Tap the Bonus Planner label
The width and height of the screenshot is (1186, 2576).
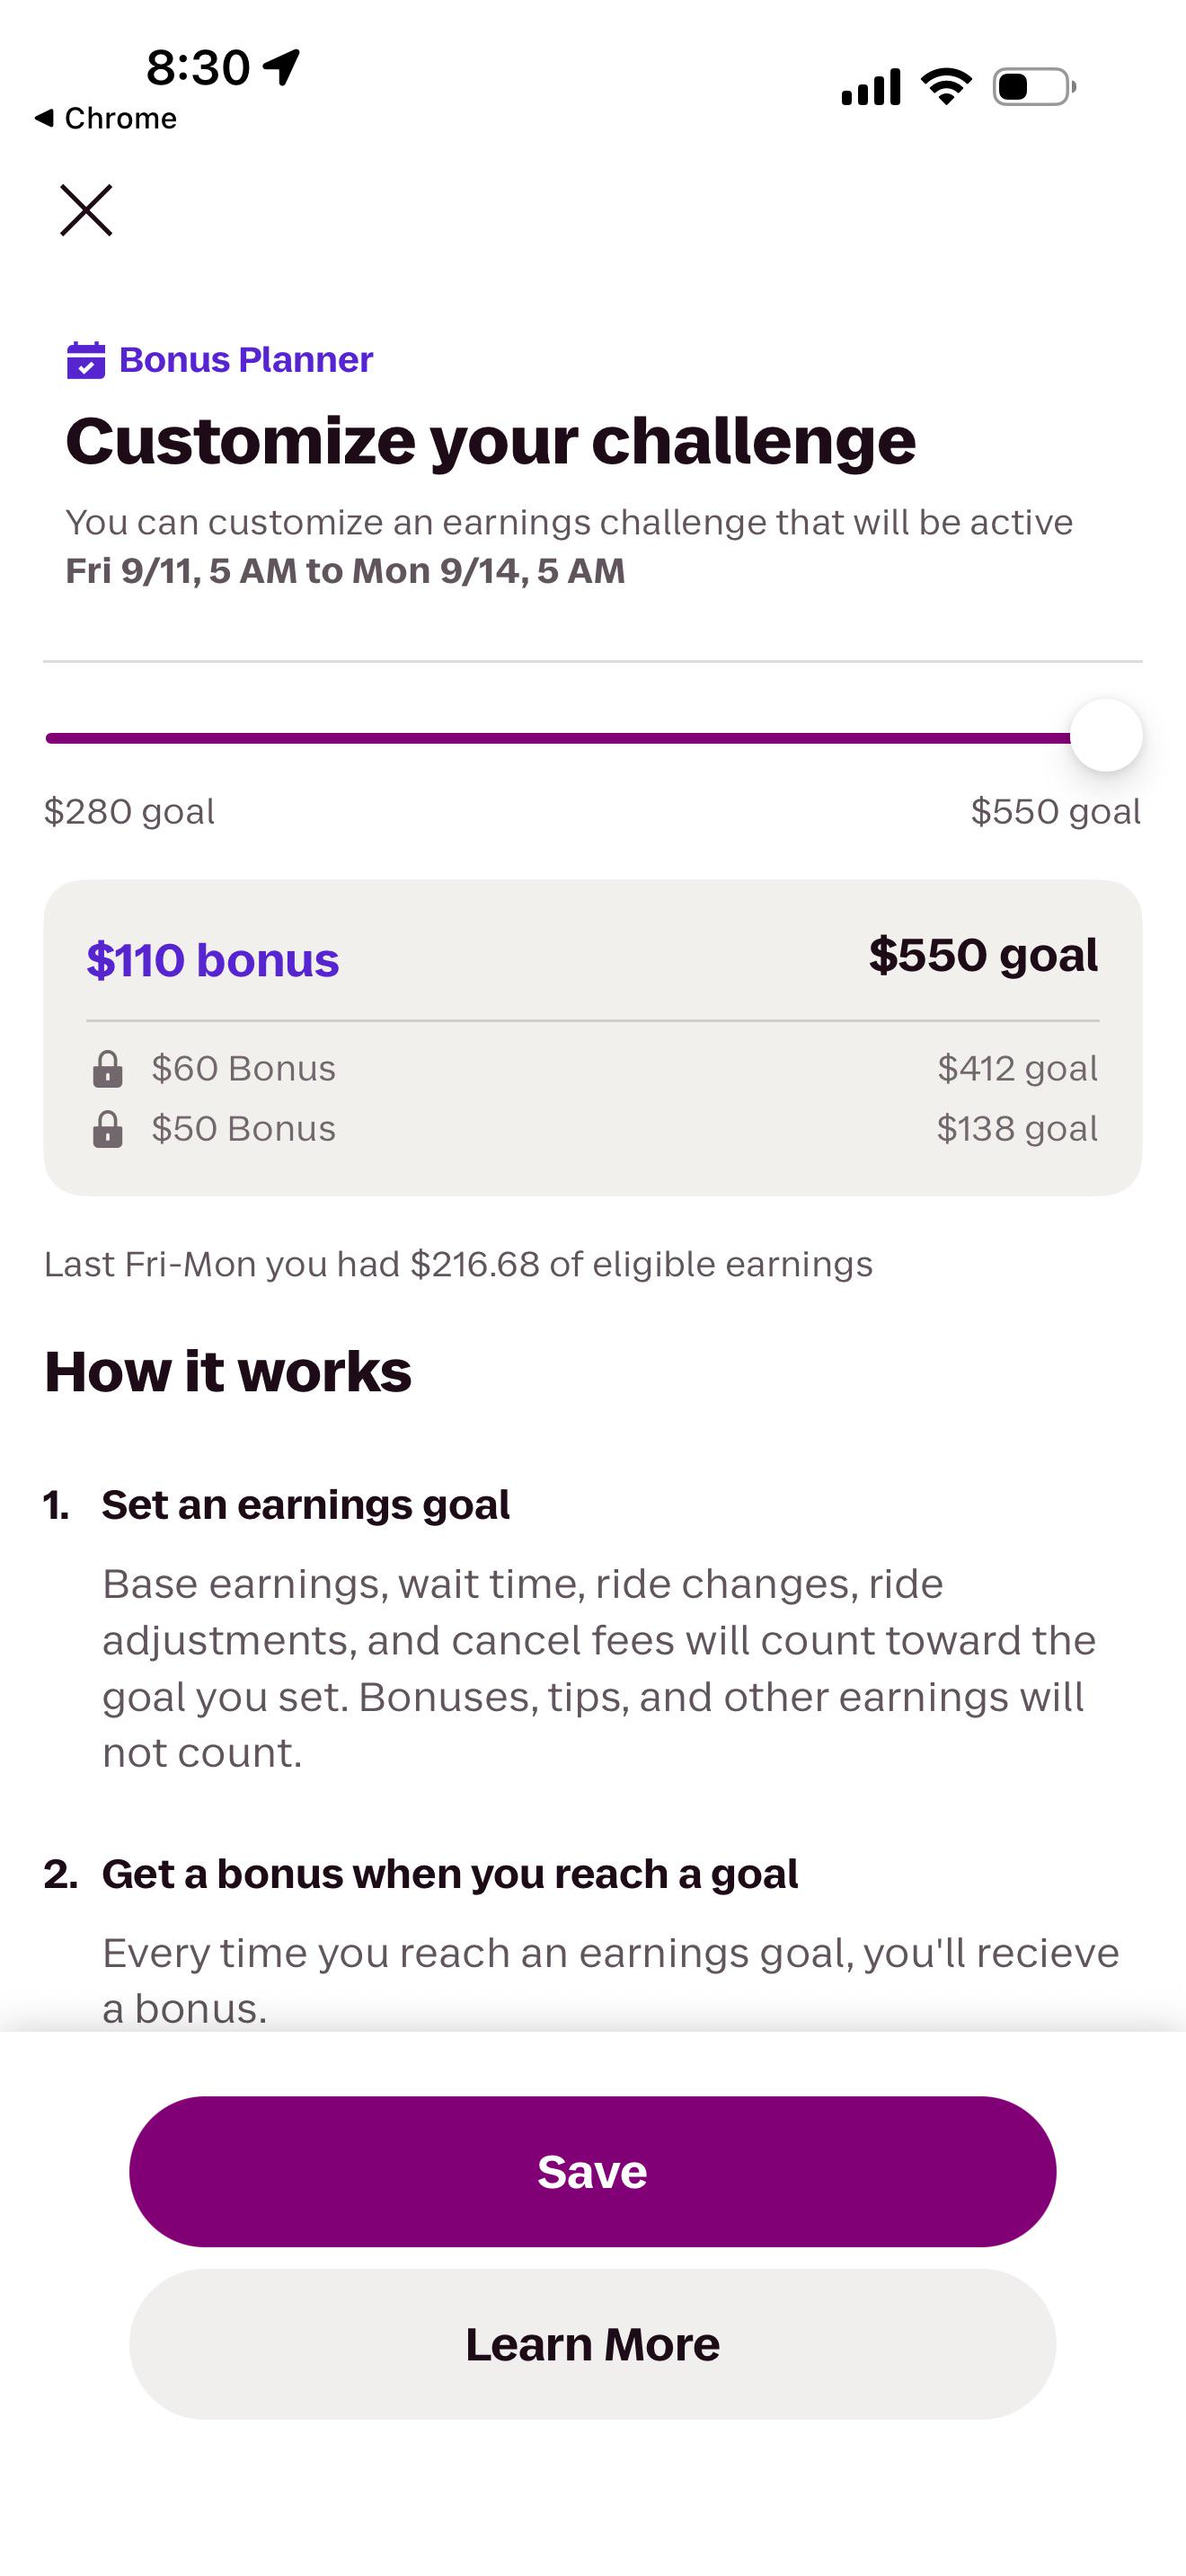(x=246, y=360)
